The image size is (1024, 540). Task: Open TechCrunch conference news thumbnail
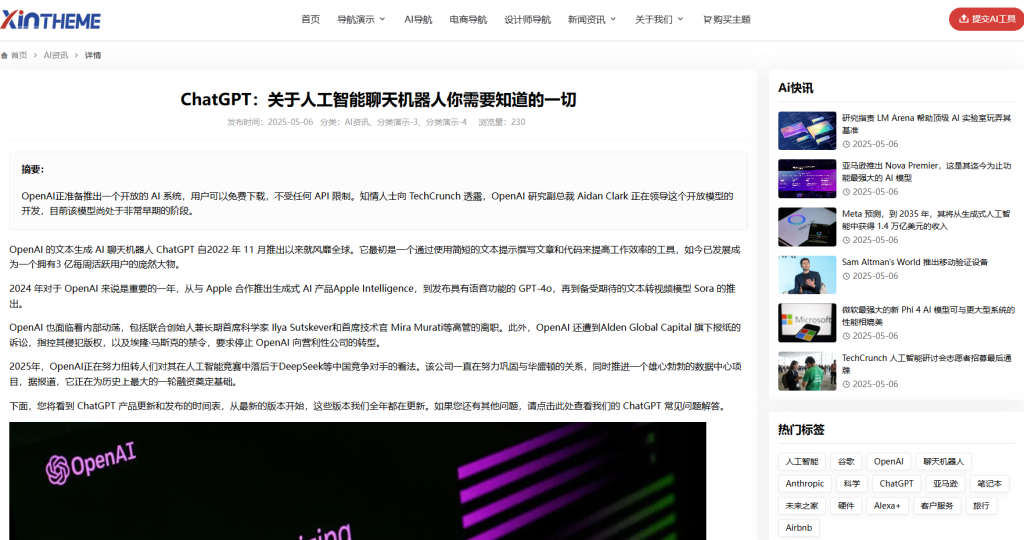[x=807, y=371]
